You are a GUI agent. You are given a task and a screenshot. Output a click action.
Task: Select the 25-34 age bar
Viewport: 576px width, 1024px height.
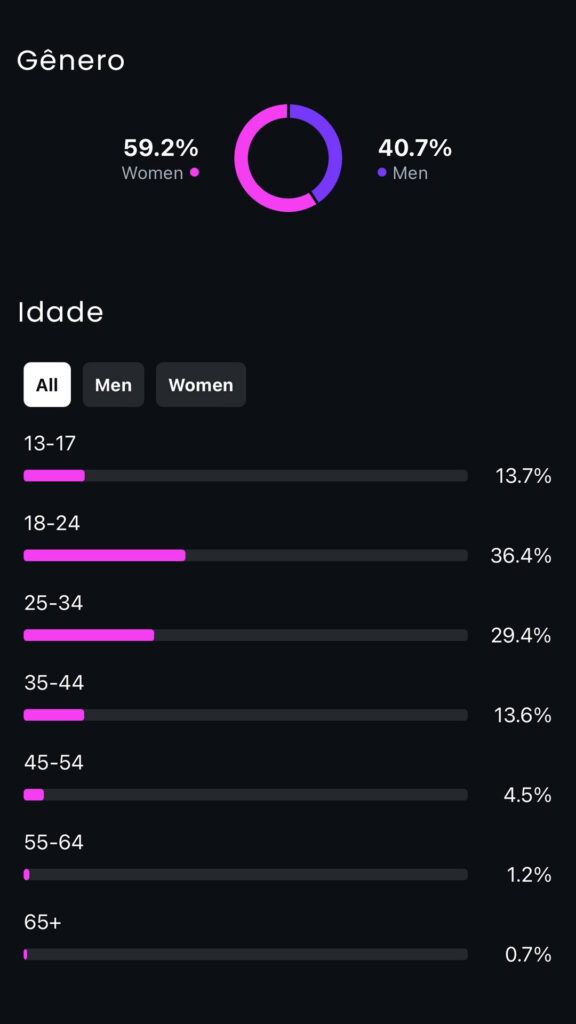pyautogui.click(x=246, y=635)
